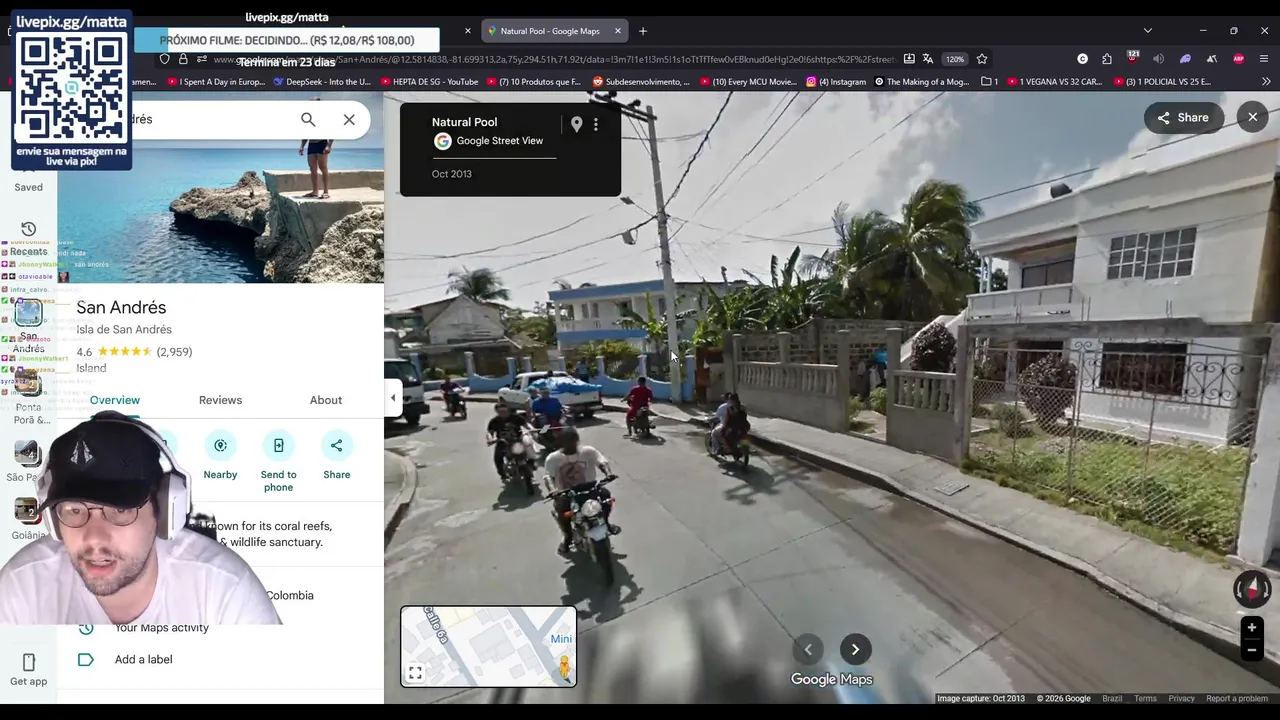1280x720 pixels.
Task: Open the 2,959 reviews link
Action: [x=174, y=352]
